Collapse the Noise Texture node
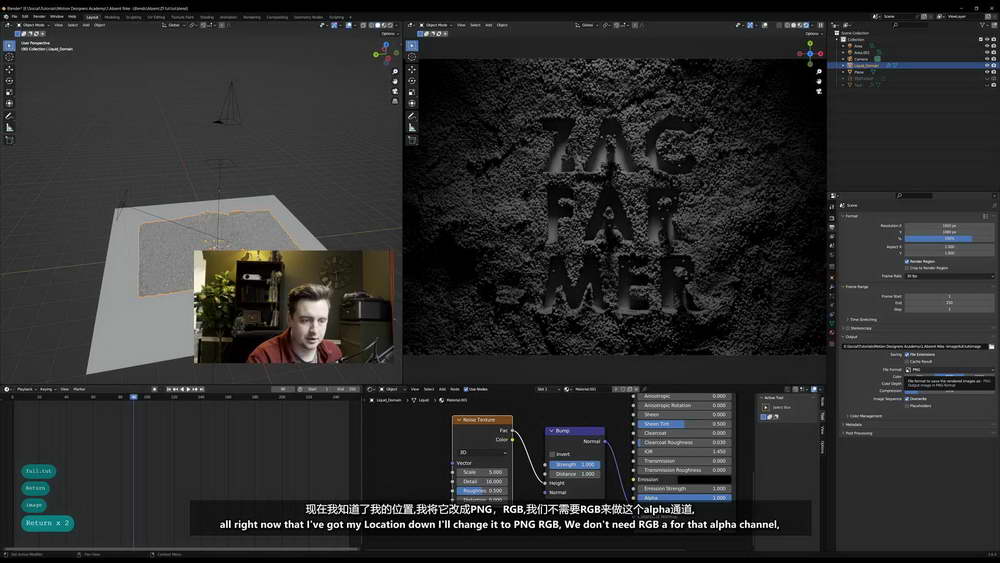 [459, 420]
